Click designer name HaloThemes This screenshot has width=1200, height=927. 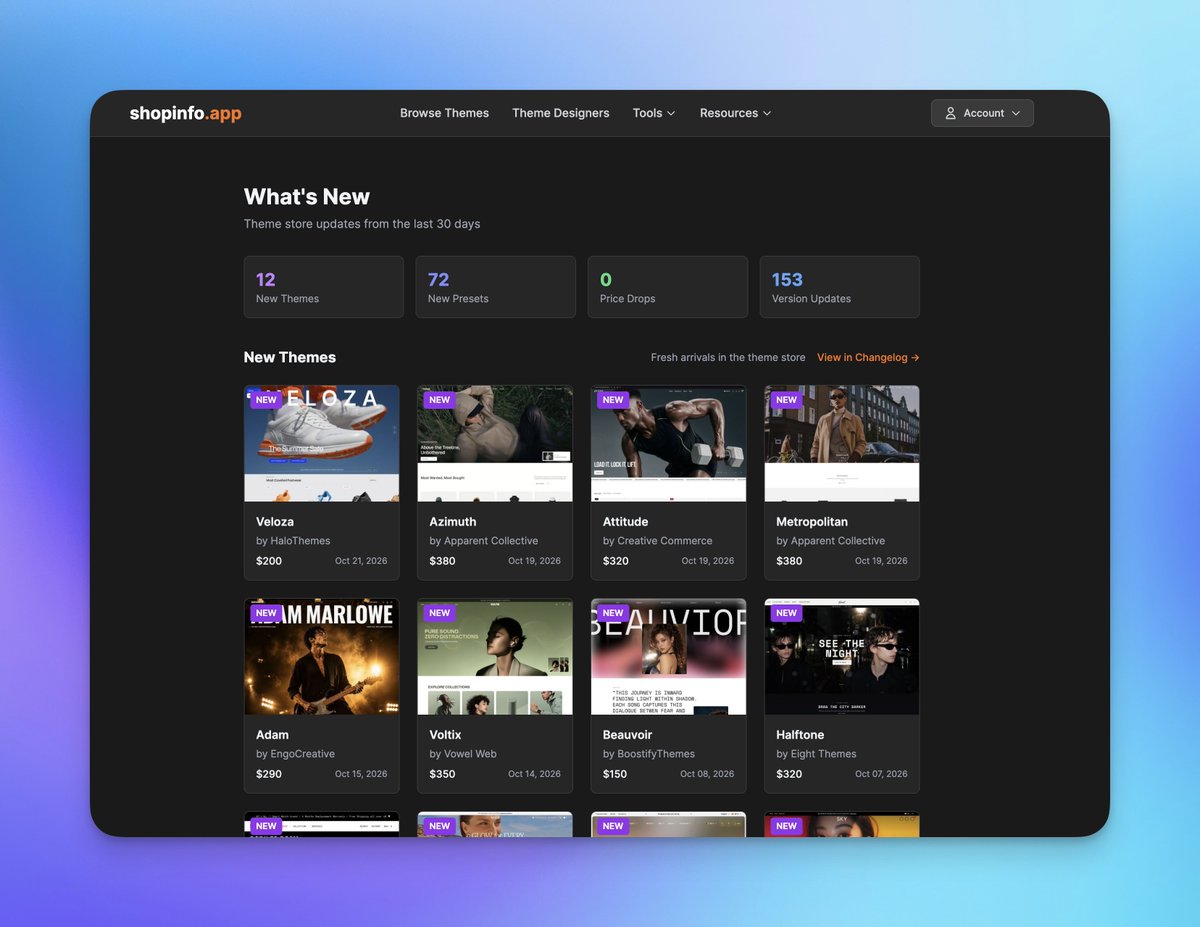click(x=300, y=541)
